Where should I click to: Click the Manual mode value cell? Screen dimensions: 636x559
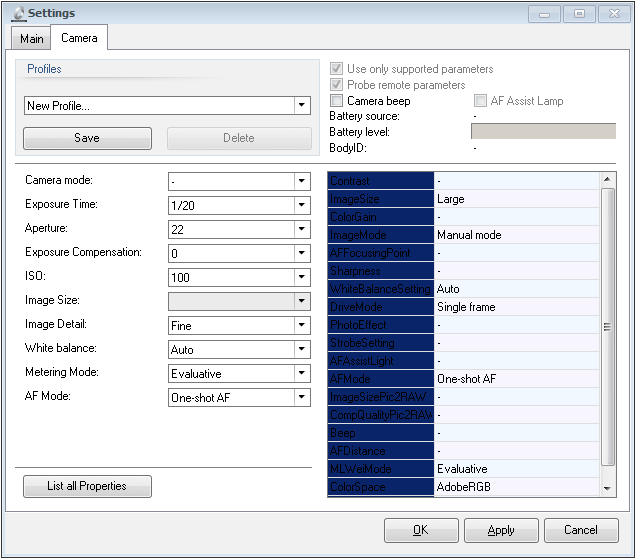(x=516, y=235)
